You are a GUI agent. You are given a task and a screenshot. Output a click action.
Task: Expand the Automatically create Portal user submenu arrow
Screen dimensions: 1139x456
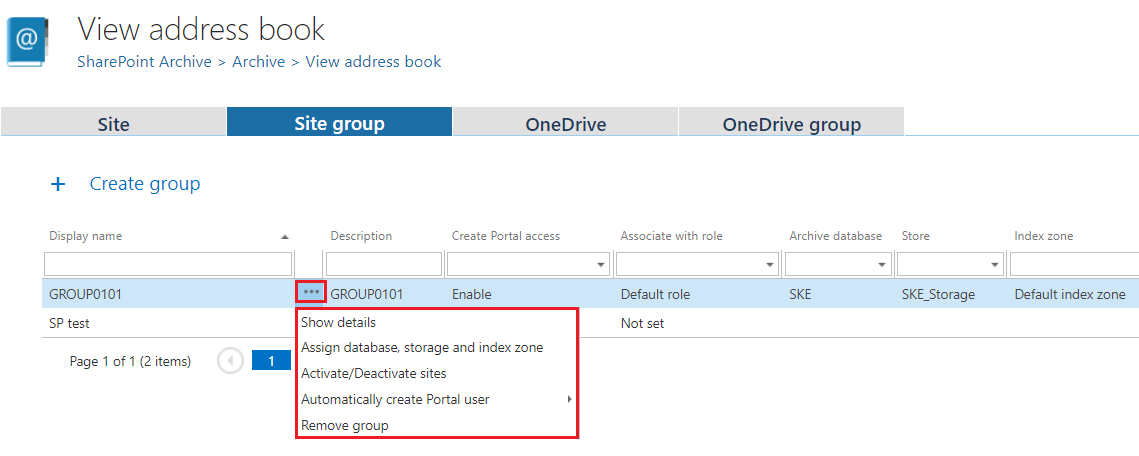(569, 399)
